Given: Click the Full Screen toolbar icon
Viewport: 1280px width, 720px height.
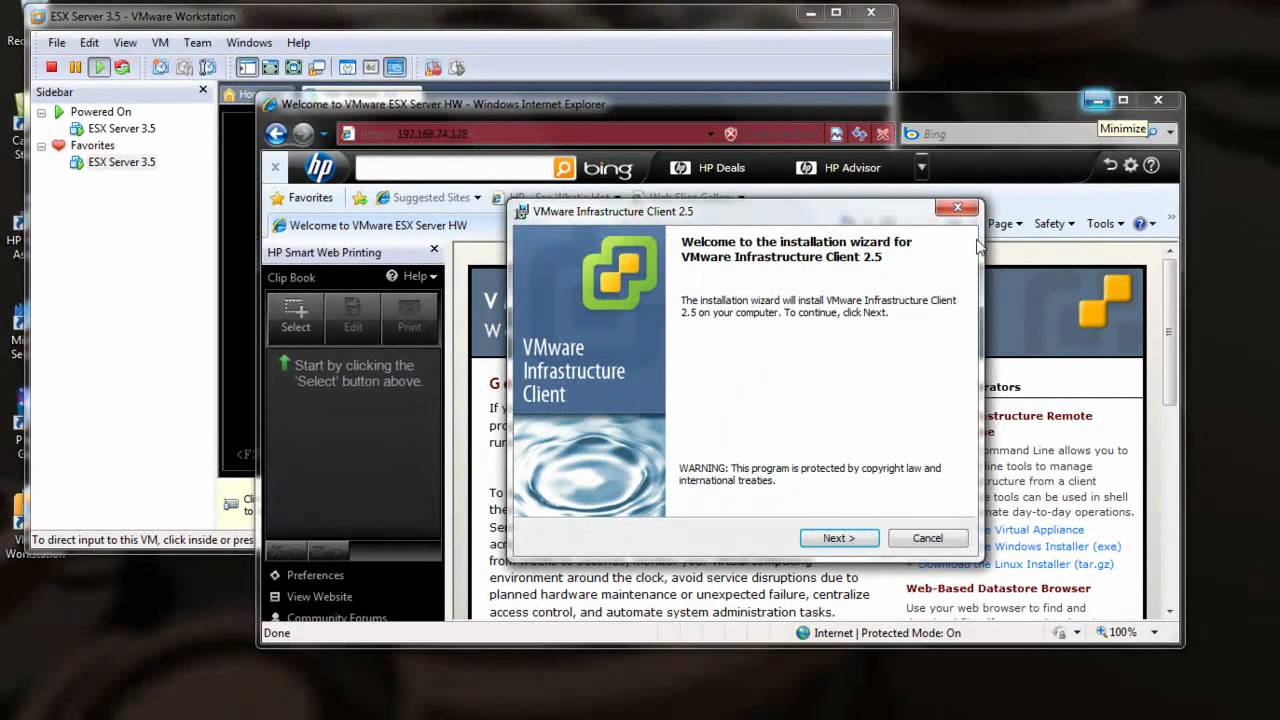Looking at the screenshot, I should click(x=293, y=68).
